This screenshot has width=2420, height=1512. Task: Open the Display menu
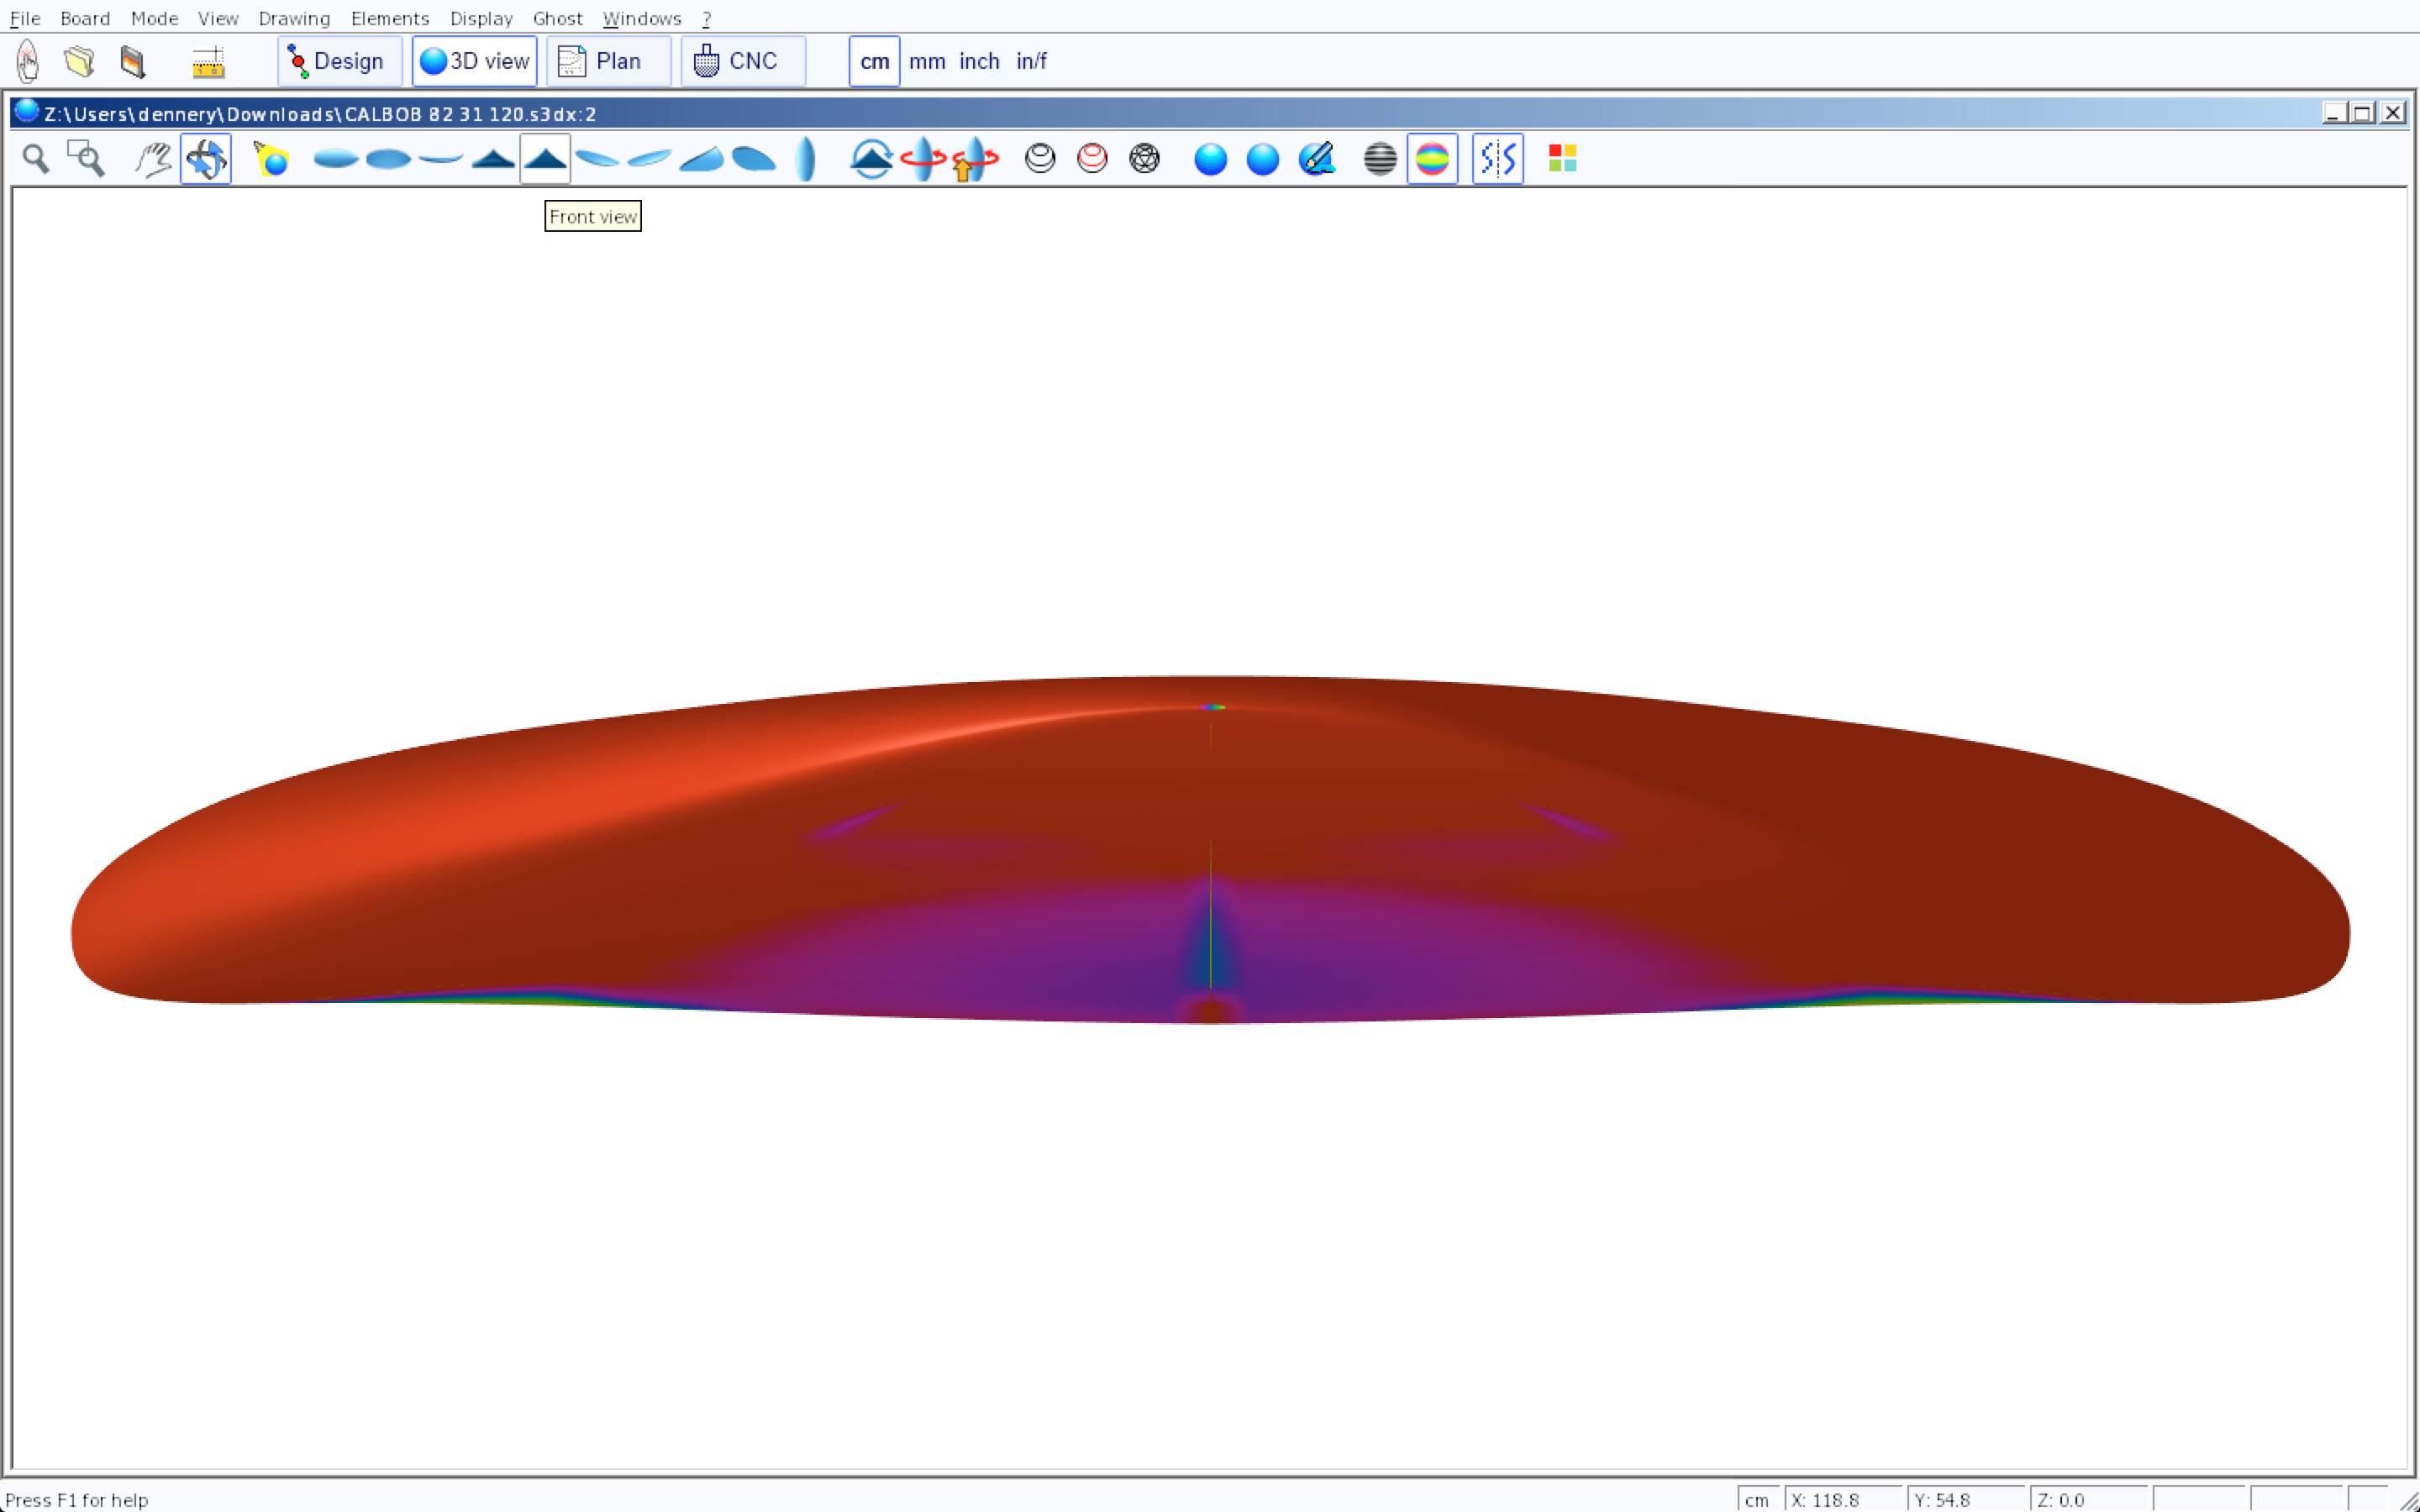tap(481, 18)
